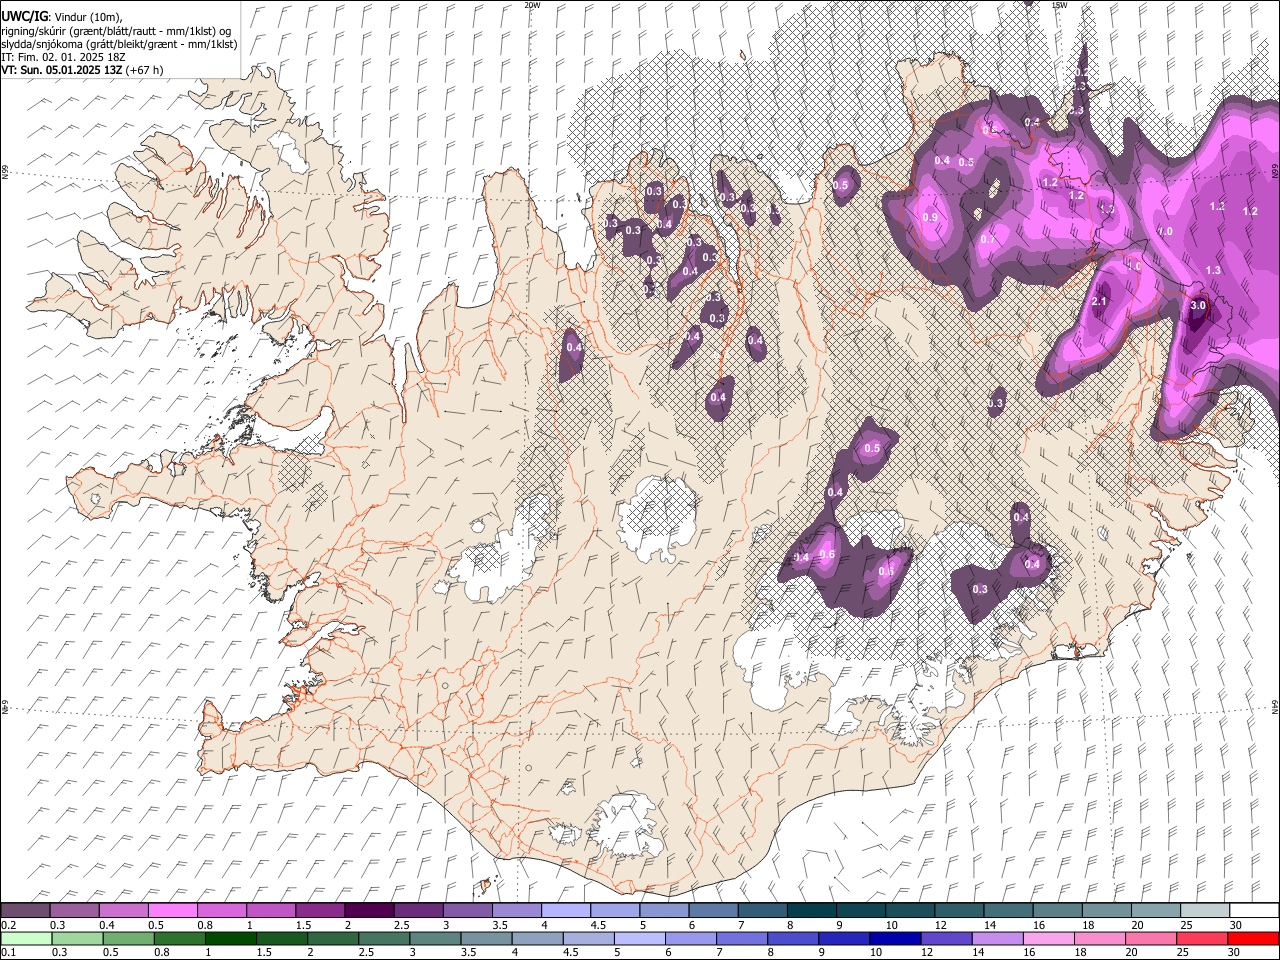
Task: Select the bright red bottom-row swatch labeled 30
Action: click(1254, 939)
